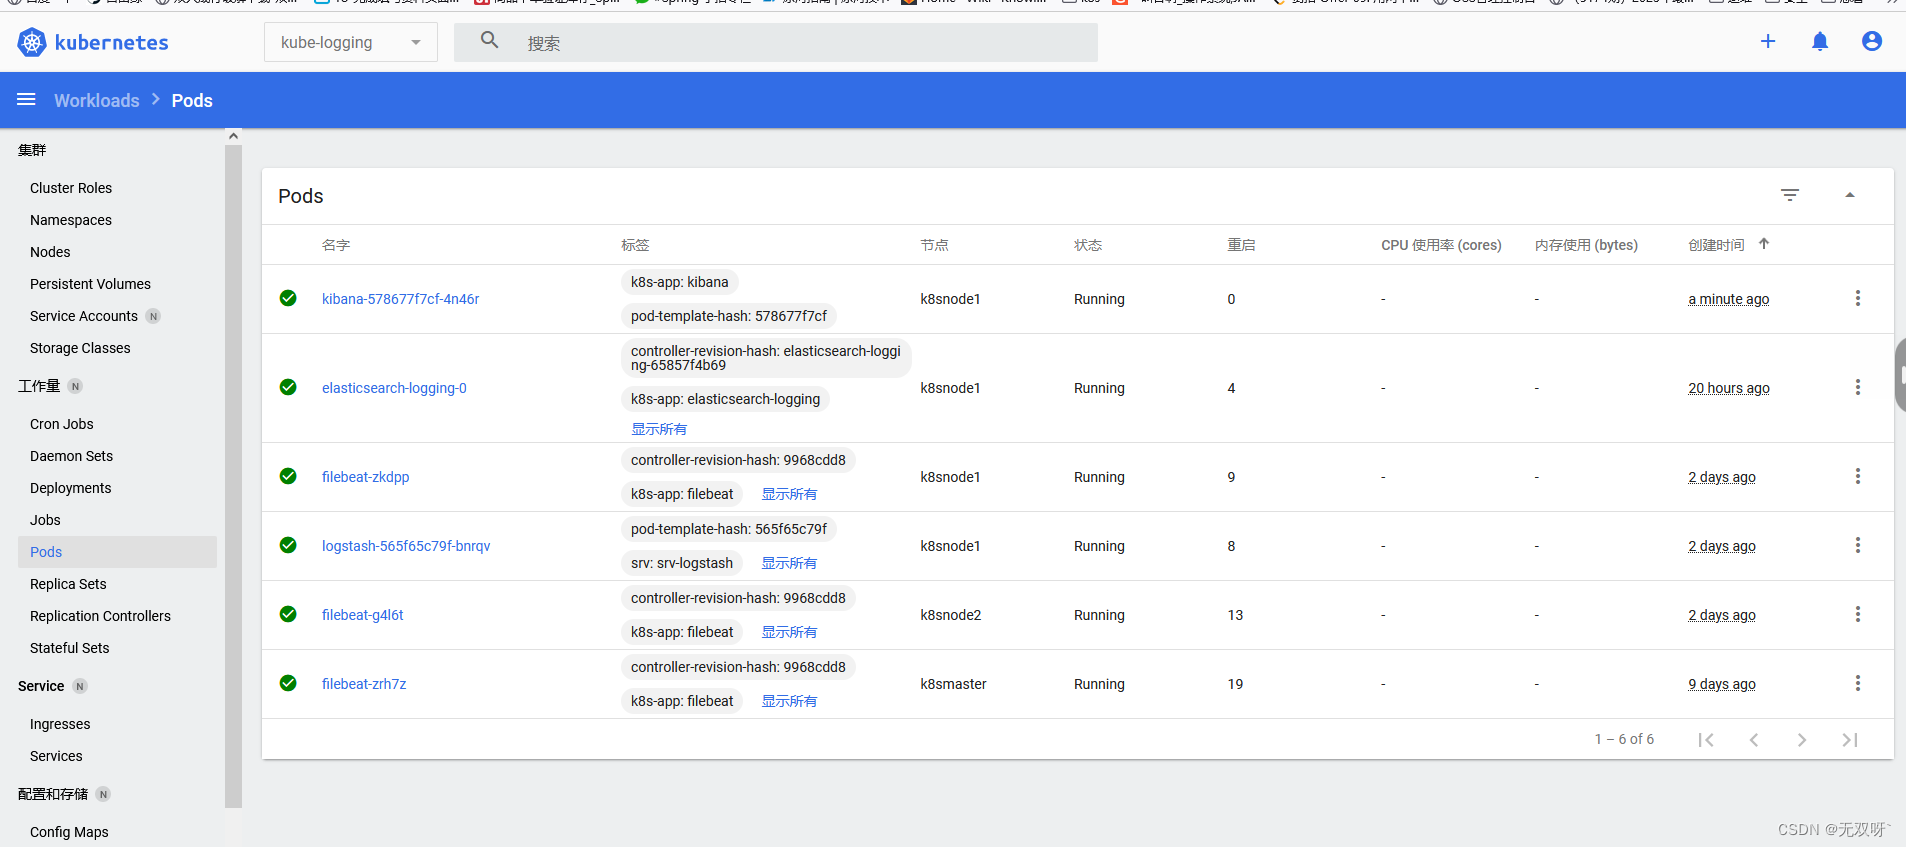Open Services in sidebar

[56, 756]
